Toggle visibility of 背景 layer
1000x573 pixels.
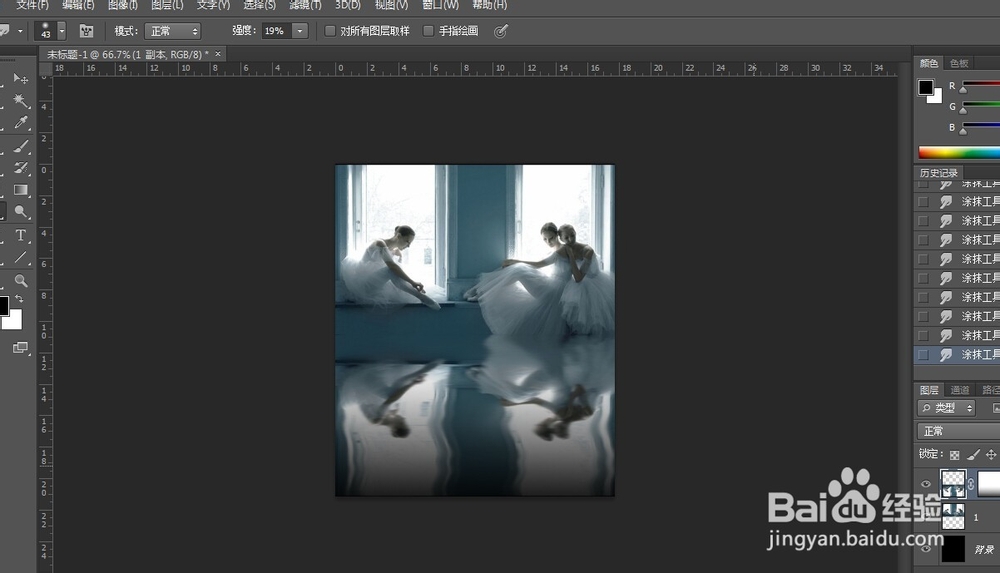926,549
